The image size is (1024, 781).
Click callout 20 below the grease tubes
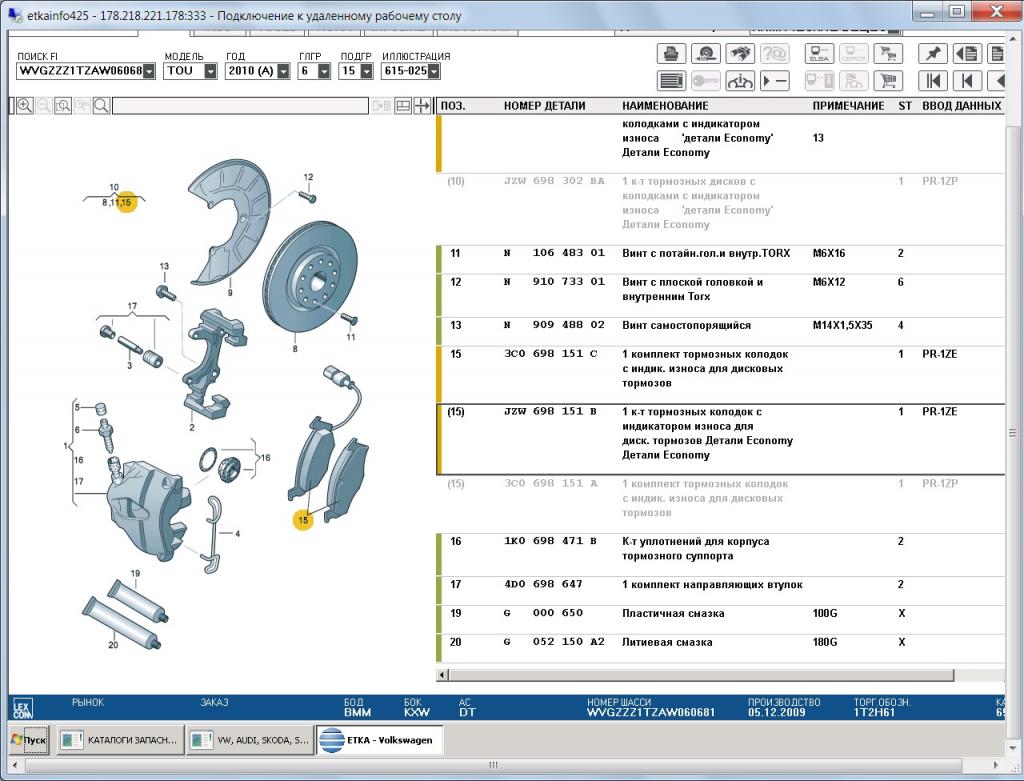click(113, 645)
